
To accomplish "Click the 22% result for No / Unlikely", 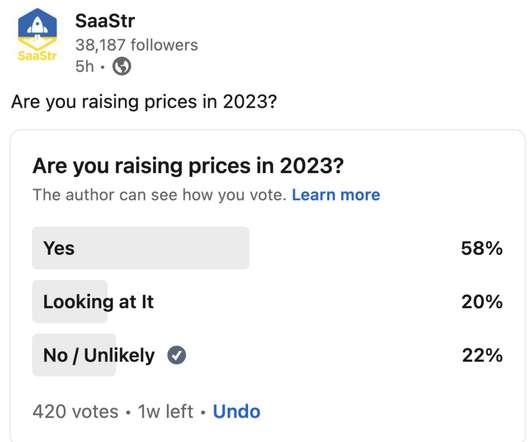I will pos(483,355).
